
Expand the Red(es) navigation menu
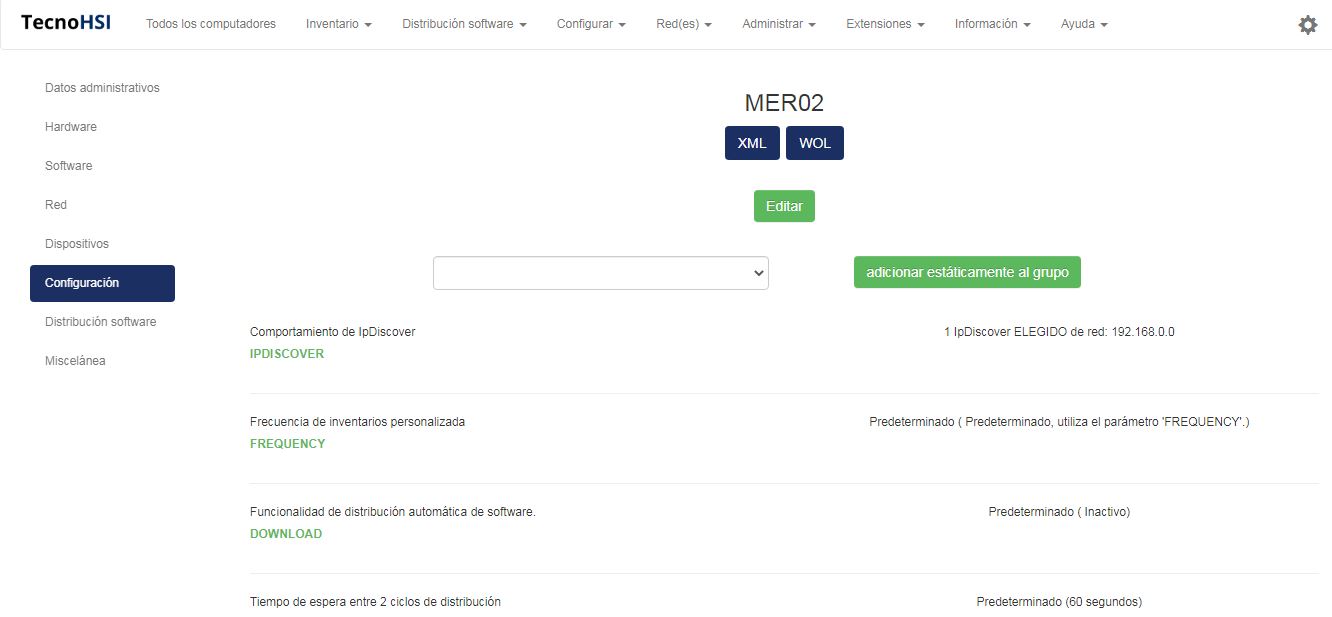point(683,24)
